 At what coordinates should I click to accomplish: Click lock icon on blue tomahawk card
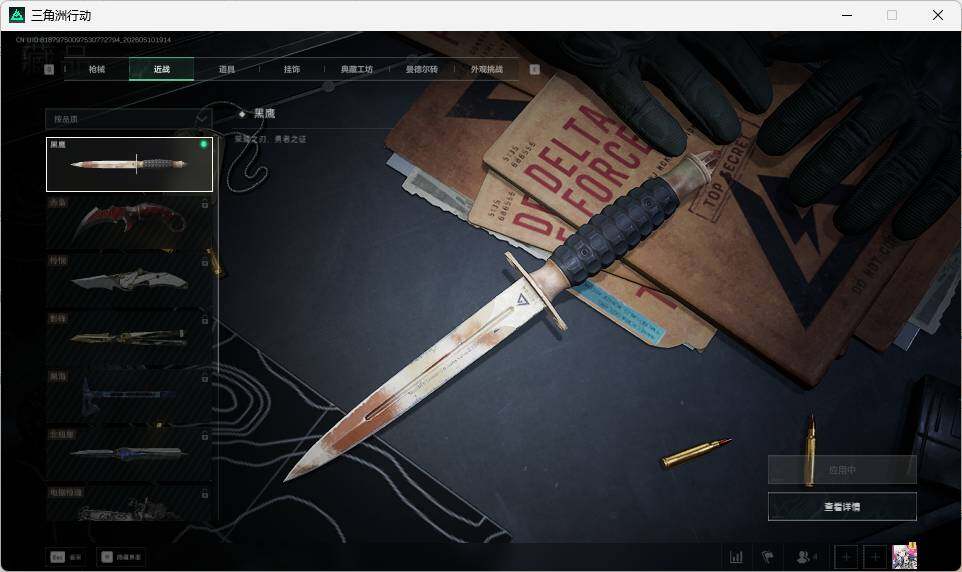(x=205, y=379)
